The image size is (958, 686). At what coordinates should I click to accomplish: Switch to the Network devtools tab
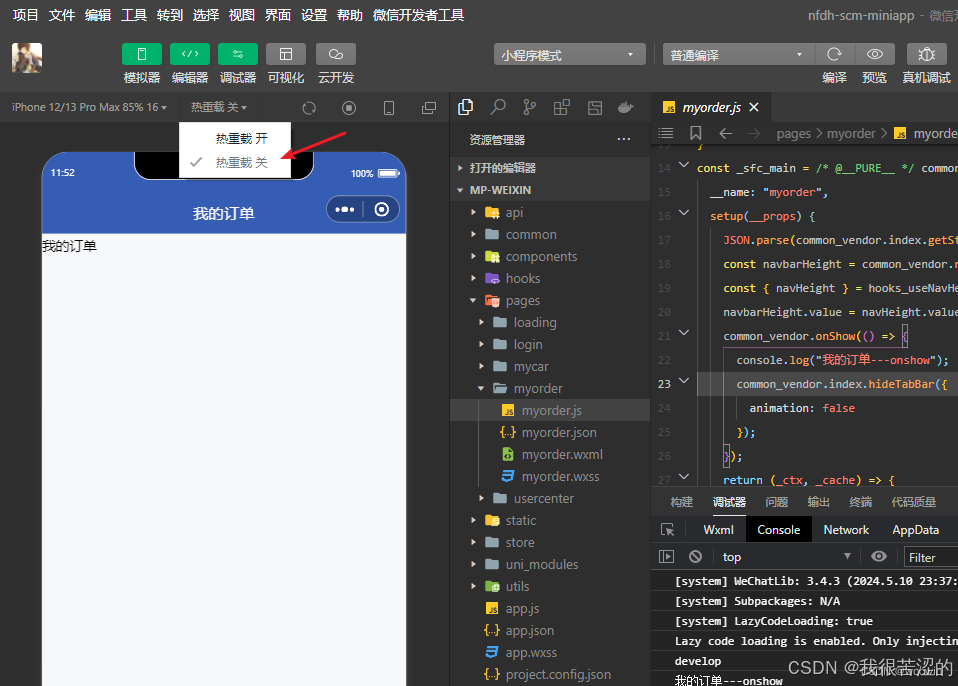tap(846, 530)
